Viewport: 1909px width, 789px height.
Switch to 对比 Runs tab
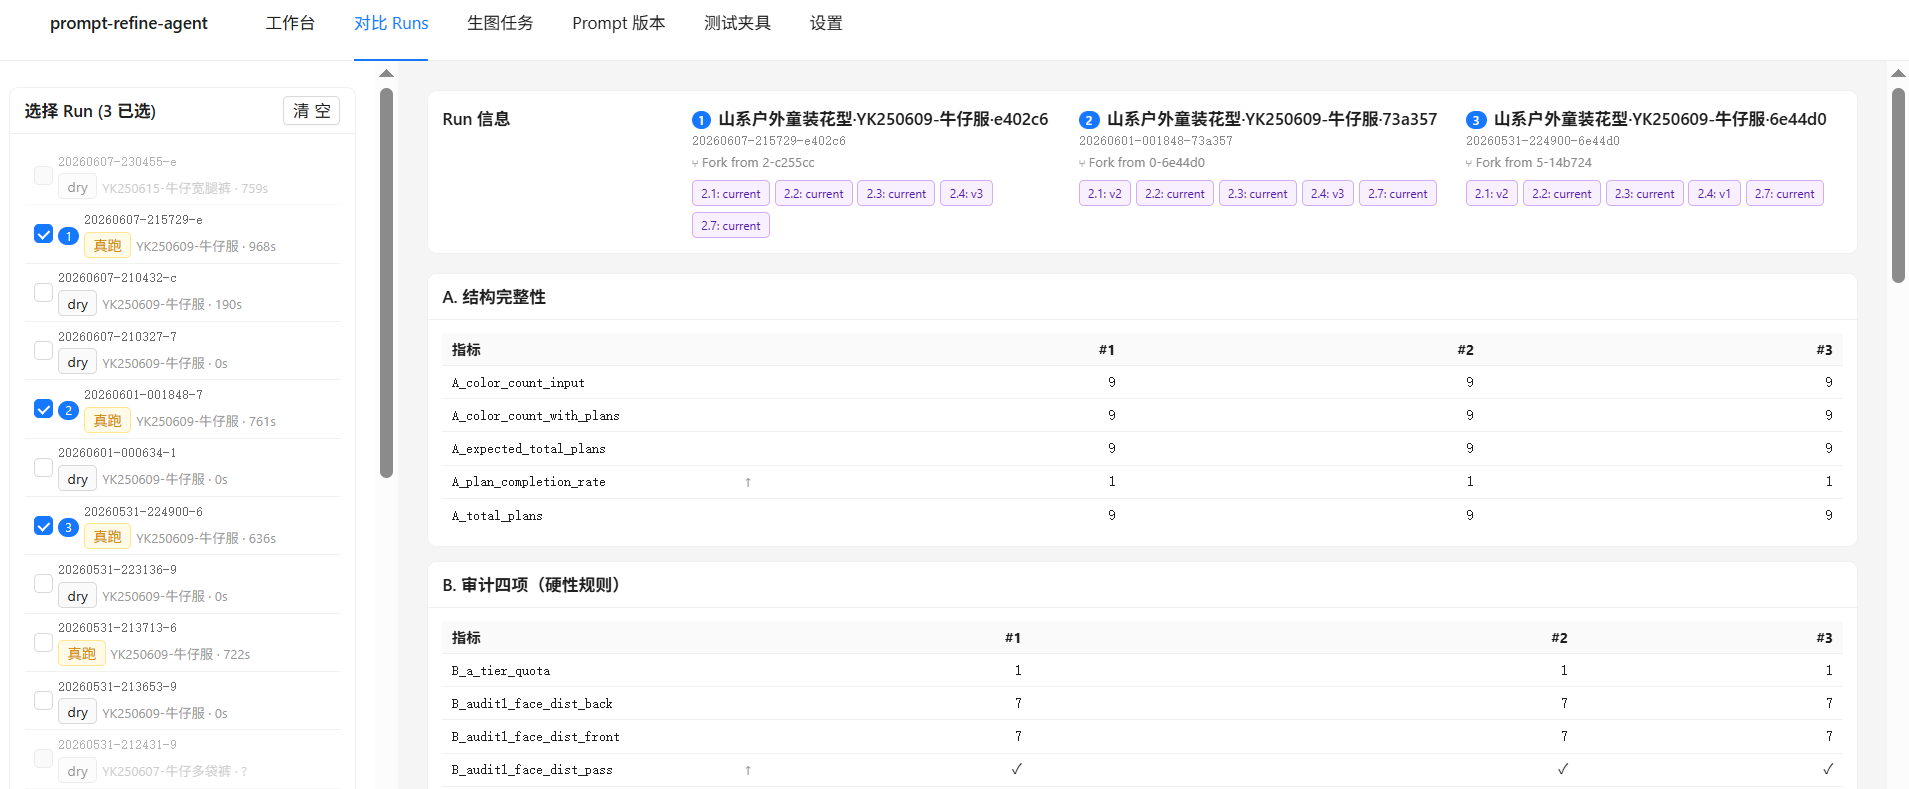[x=391, y=23]
